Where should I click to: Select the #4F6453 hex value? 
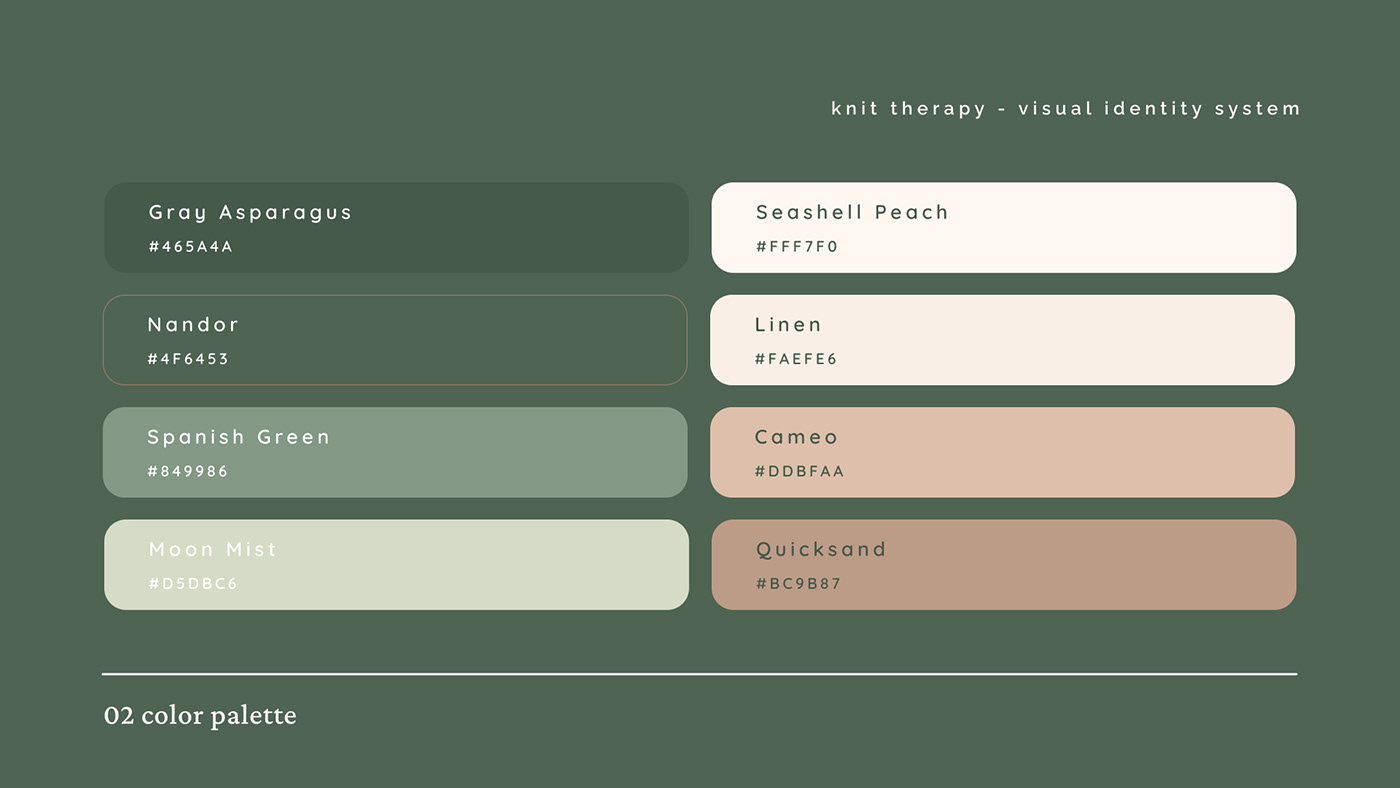pyautogui.click(x=188, y=359)
